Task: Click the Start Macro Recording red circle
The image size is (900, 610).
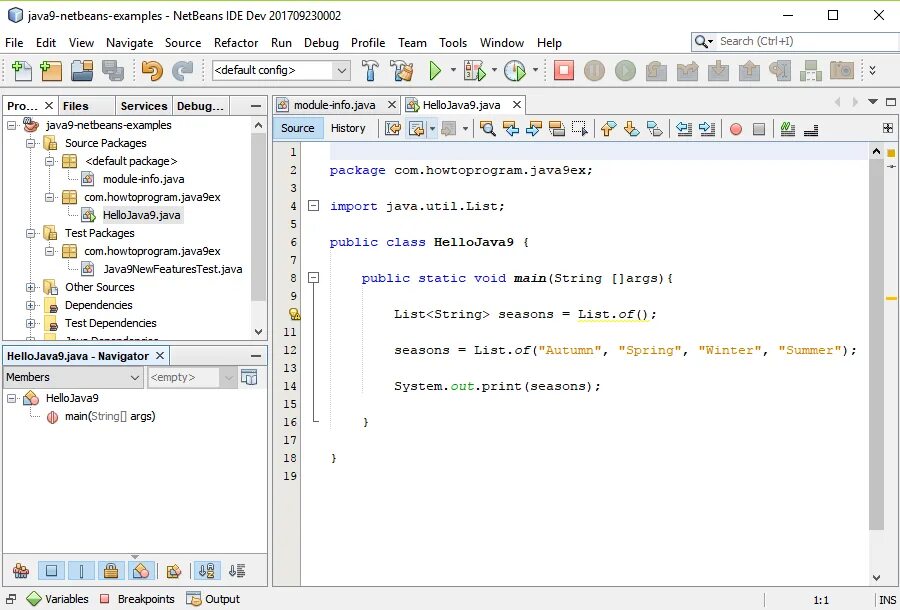Action: point(736,129)
